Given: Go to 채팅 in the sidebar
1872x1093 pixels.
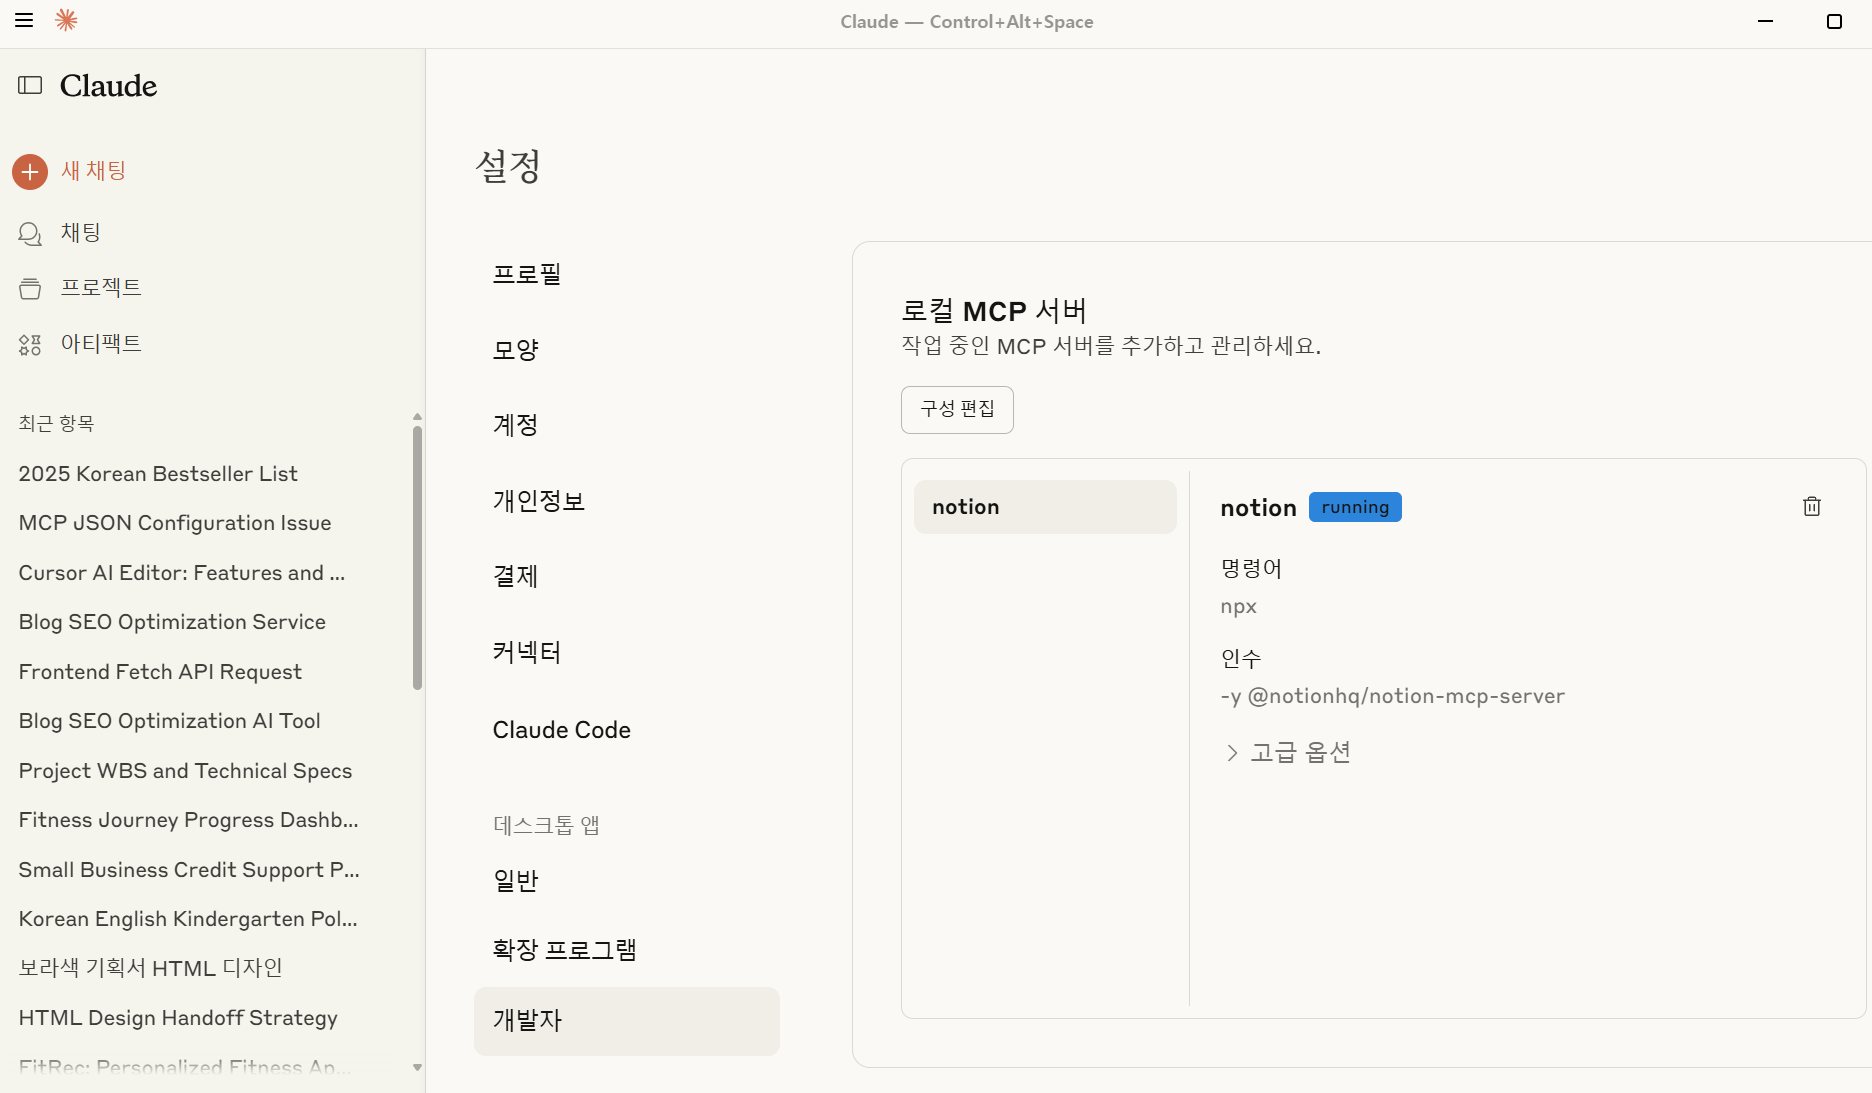Looking at the screenshot, I should tap(81, 233).
